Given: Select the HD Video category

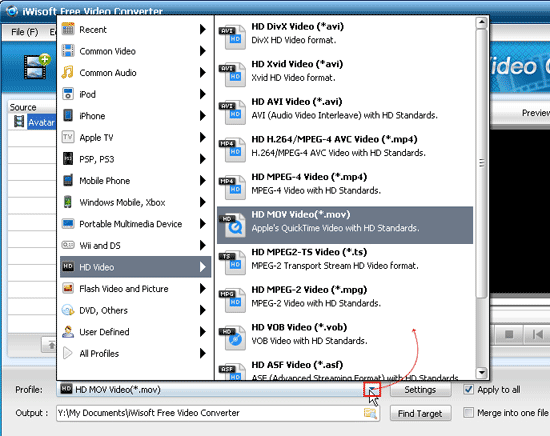Looking at the screenshot, I should (135, 267).
